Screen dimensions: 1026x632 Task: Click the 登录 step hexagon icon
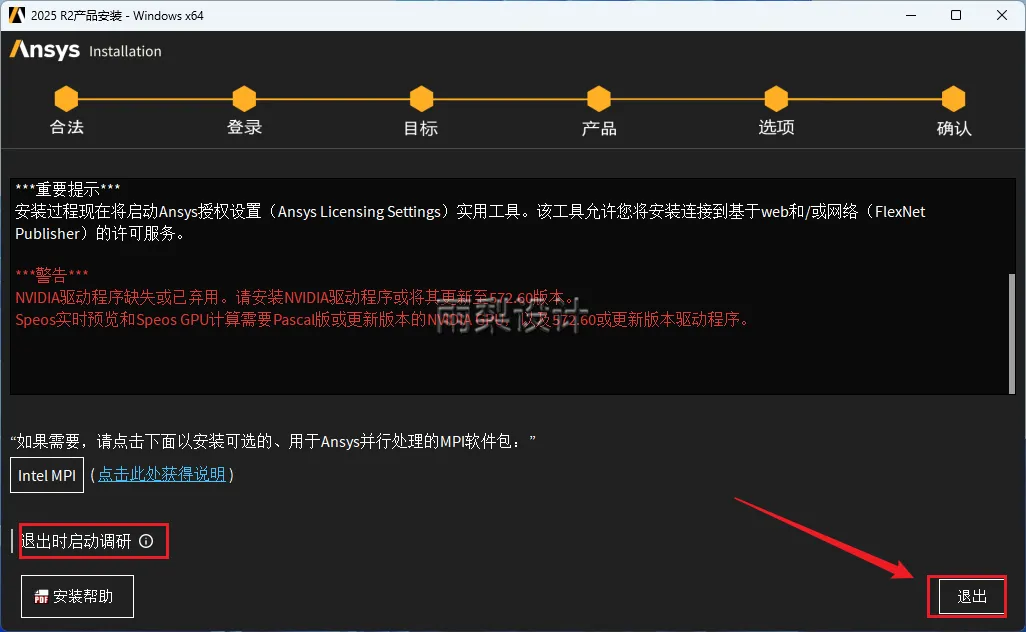pyautogui.click(x=244, y=99)
